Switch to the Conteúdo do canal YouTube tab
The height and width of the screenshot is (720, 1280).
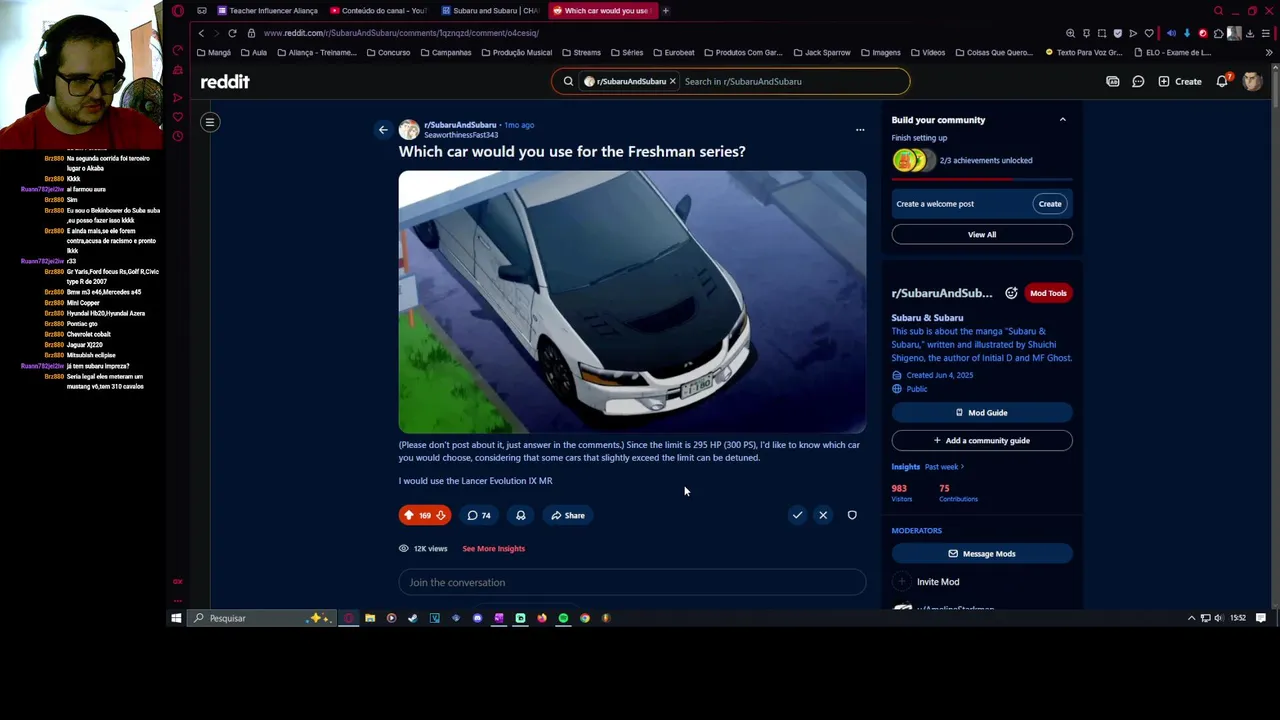click(x=377, y=11)
